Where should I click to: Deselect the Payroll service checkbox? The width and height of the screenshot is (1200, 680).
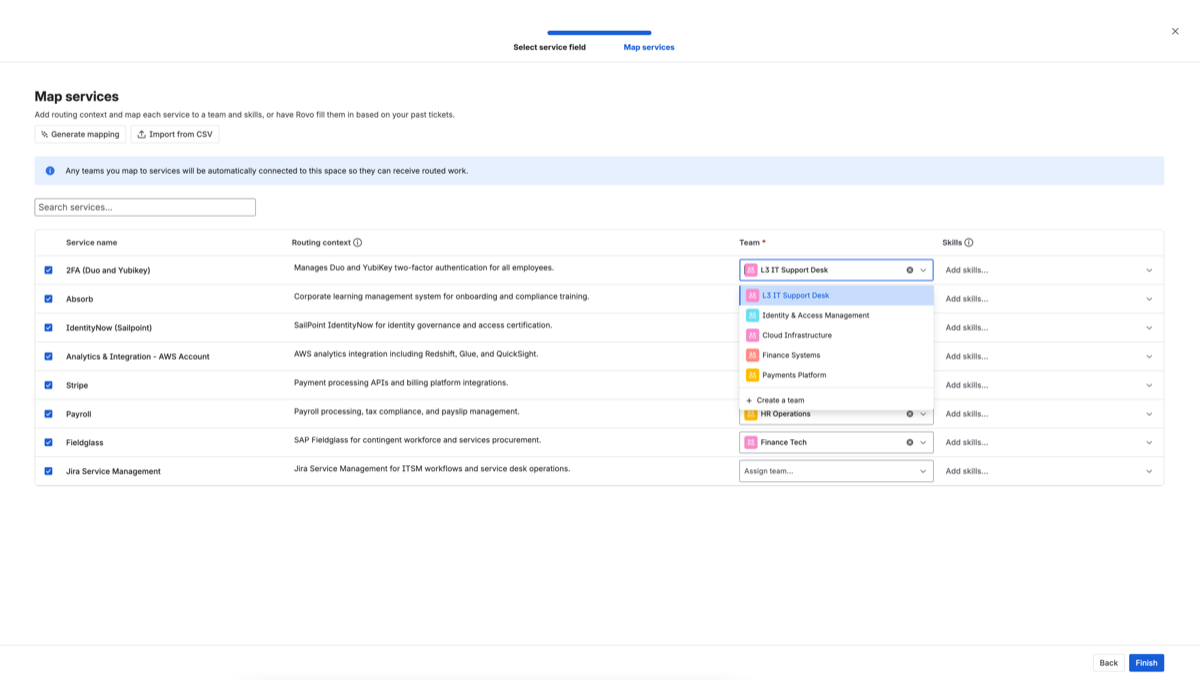pos(48,414)
